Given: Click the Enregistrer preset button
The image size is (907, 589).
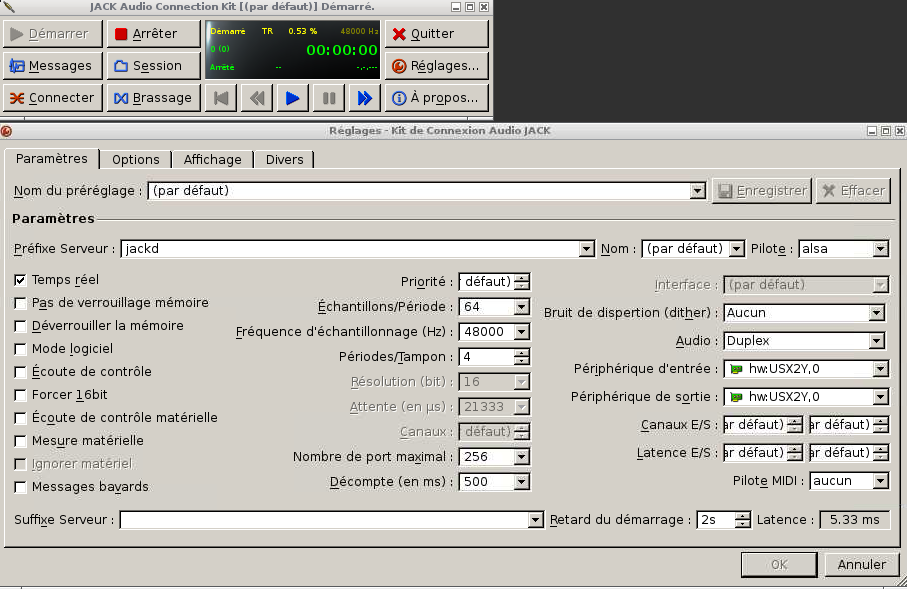Looking at the screenshot, I should [x=762, y=191].
